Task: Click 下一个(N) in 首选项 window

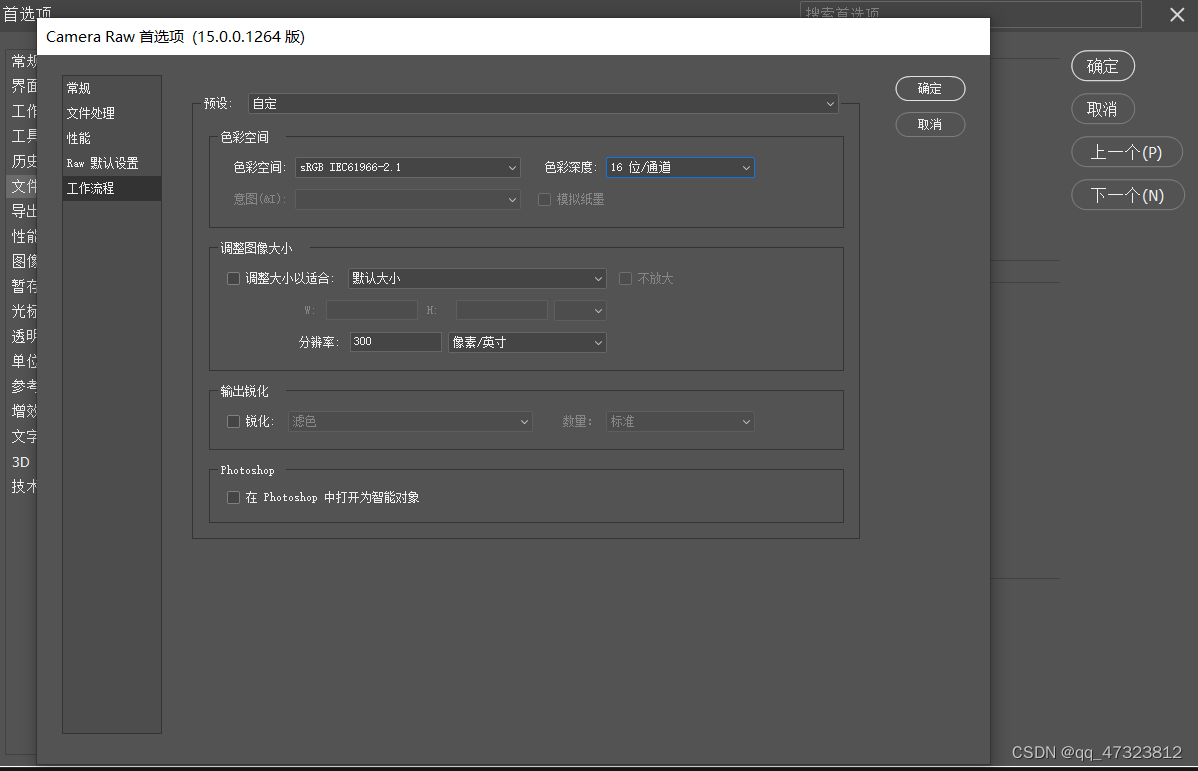Action: click(1128, 195)
